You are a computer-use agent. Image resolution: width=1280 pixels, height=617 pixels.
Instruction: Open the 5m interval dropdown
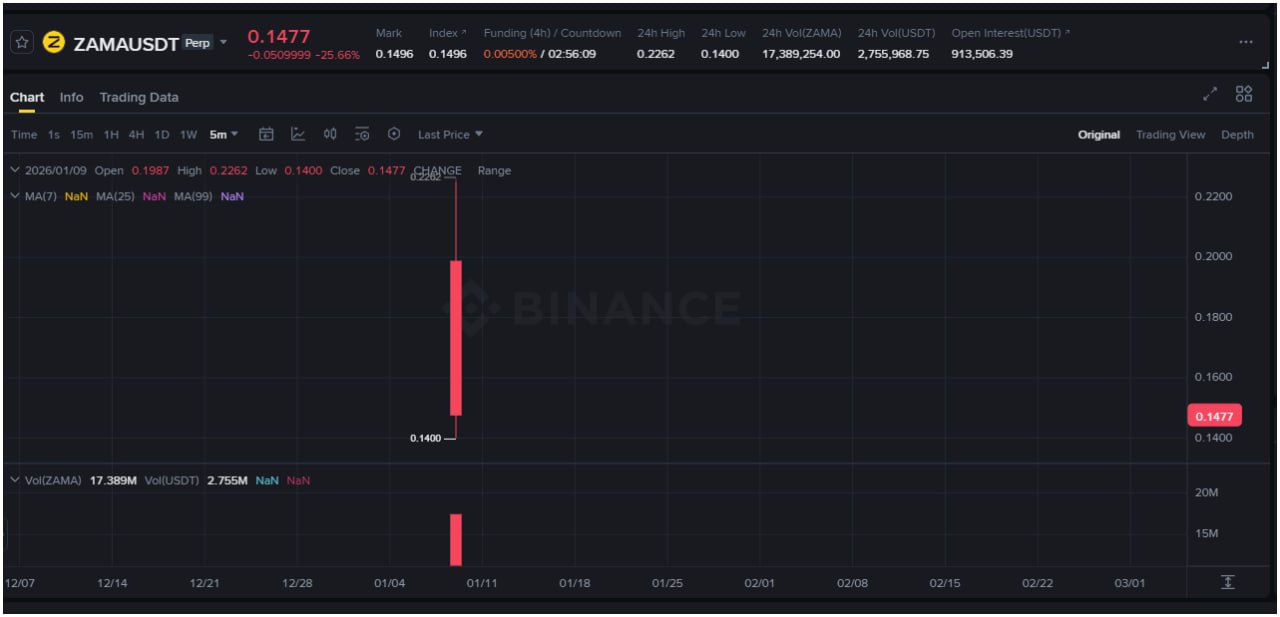pyautogui.click(x=224, y=135)
